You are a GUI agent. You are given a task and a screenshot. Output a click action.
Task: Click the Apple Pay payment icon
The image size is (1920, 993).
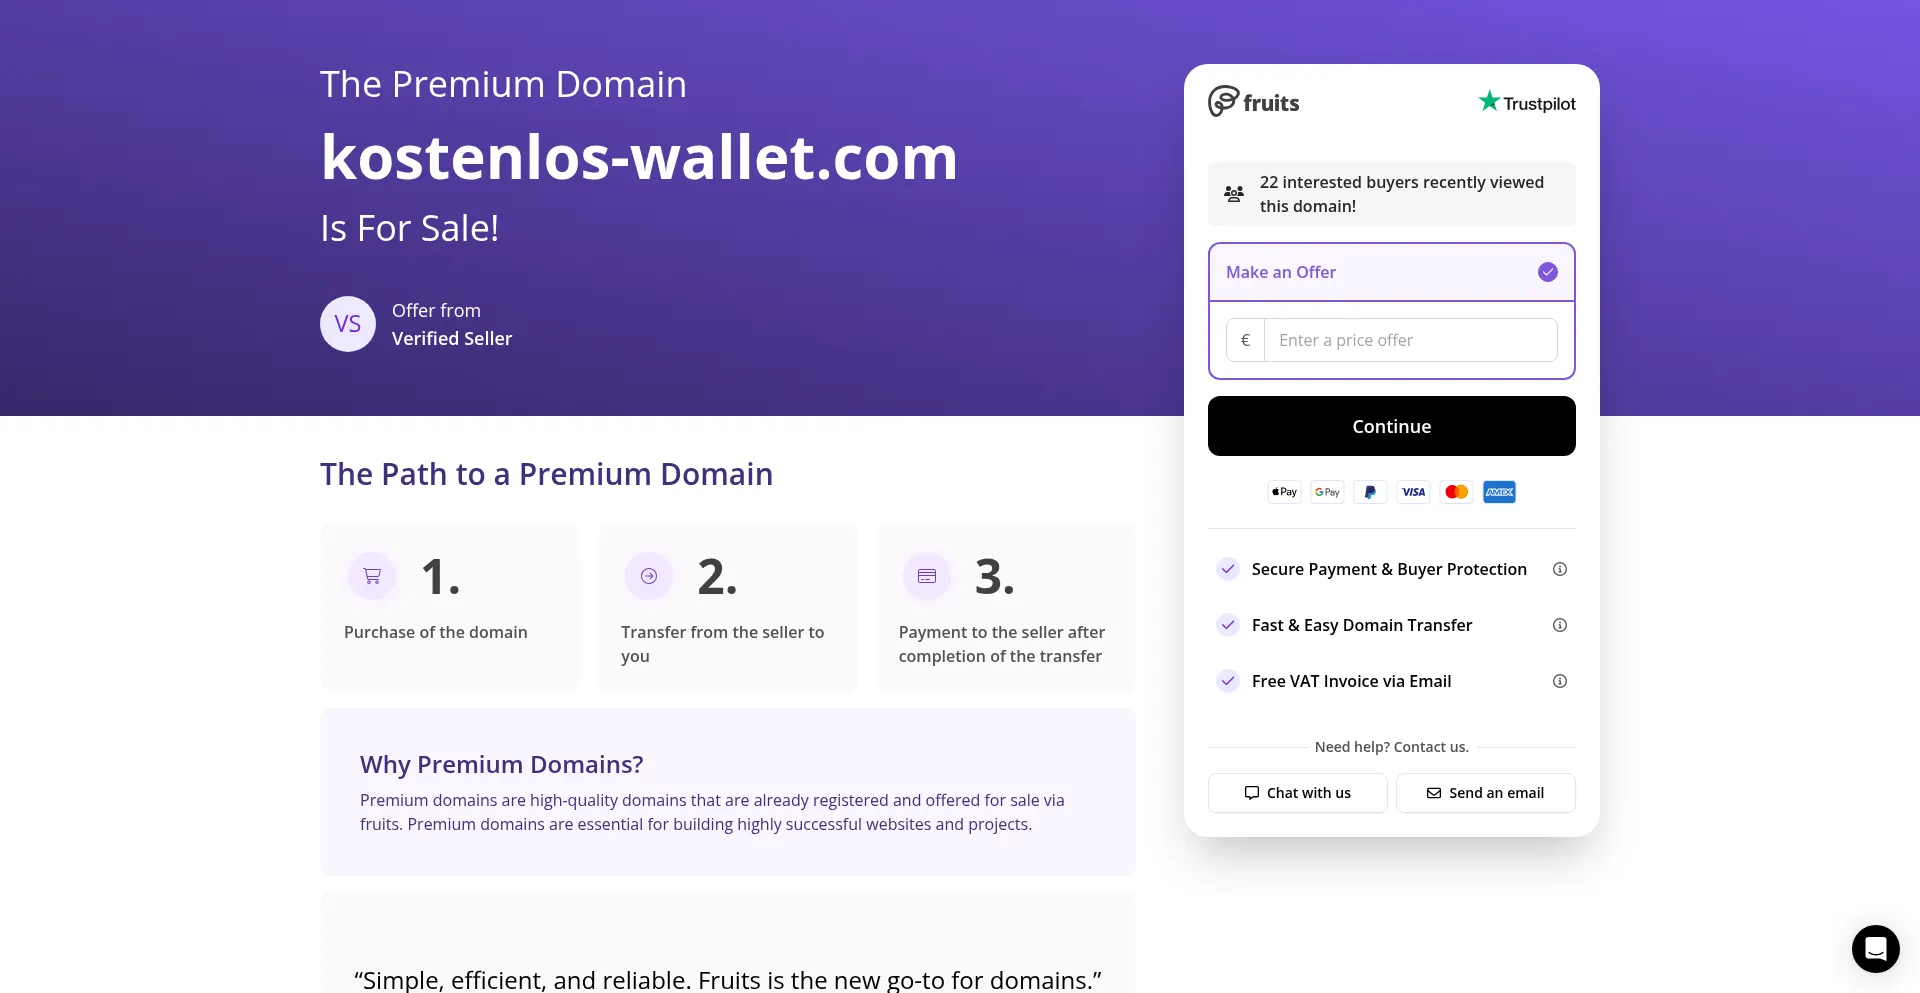[x=1284, y=492]
